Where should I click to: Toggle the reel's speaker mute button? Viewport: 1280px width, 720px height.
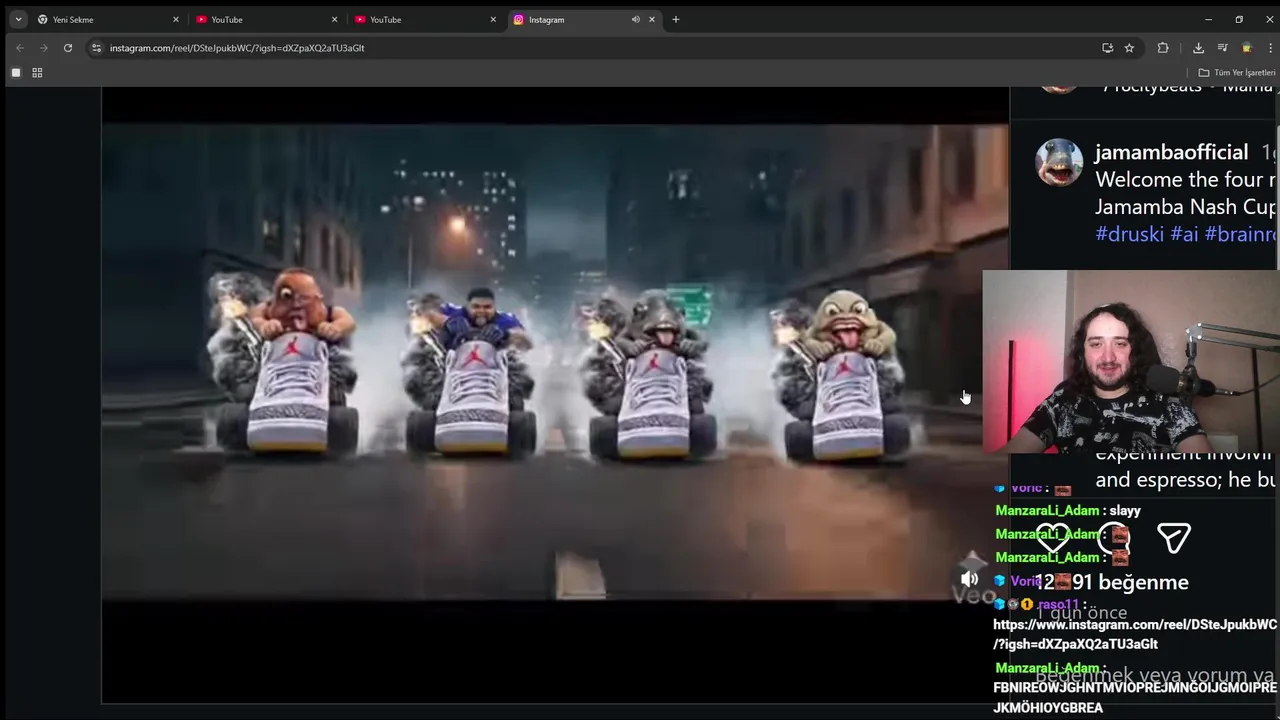(x=969, y=579)
